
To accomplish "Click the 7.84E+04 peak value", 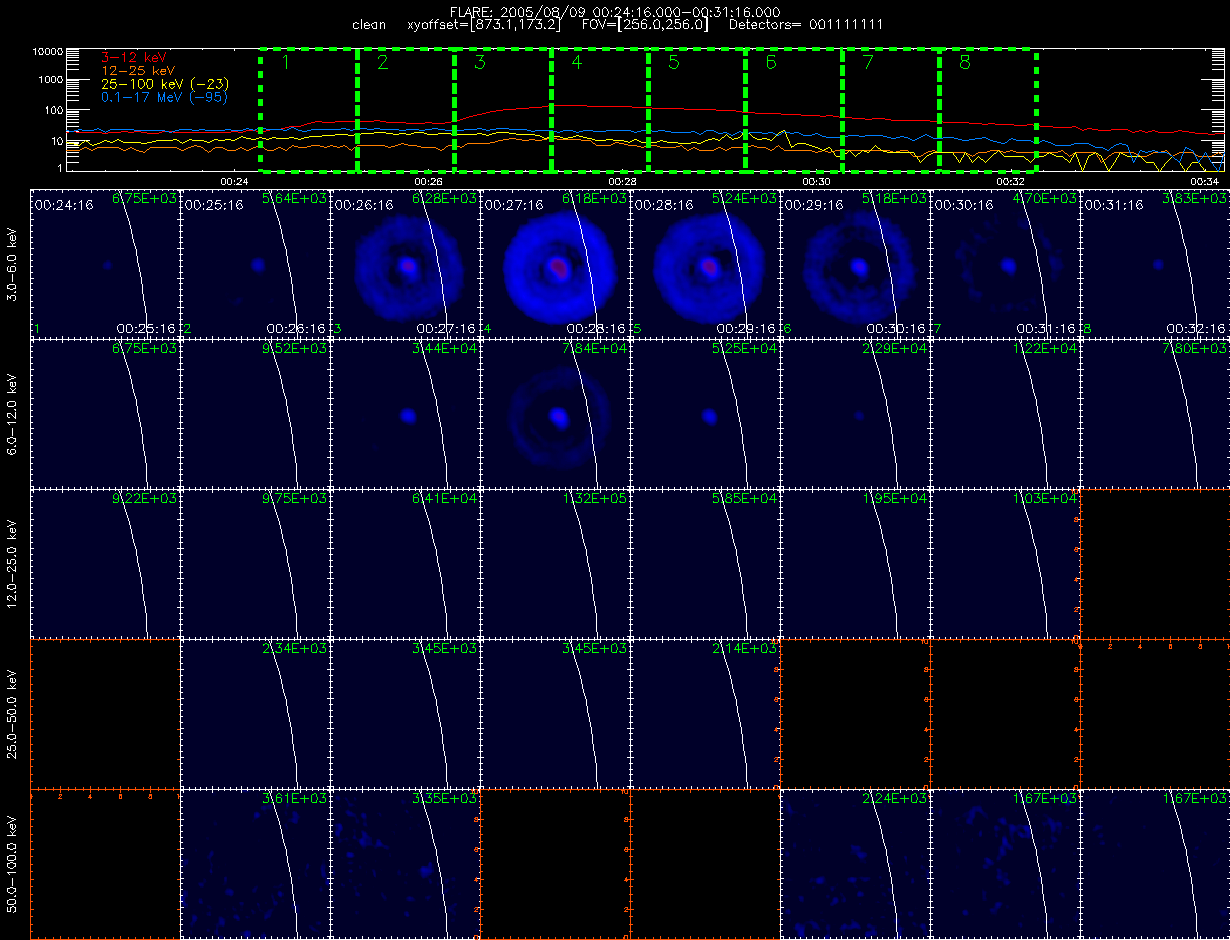I will 594,349.
